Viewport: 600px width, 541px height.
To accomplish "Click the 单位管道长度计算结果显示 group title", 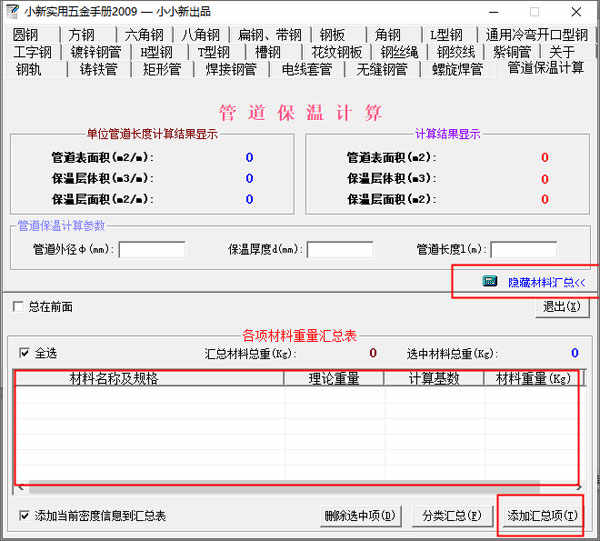I will click(x=152, y=134).
